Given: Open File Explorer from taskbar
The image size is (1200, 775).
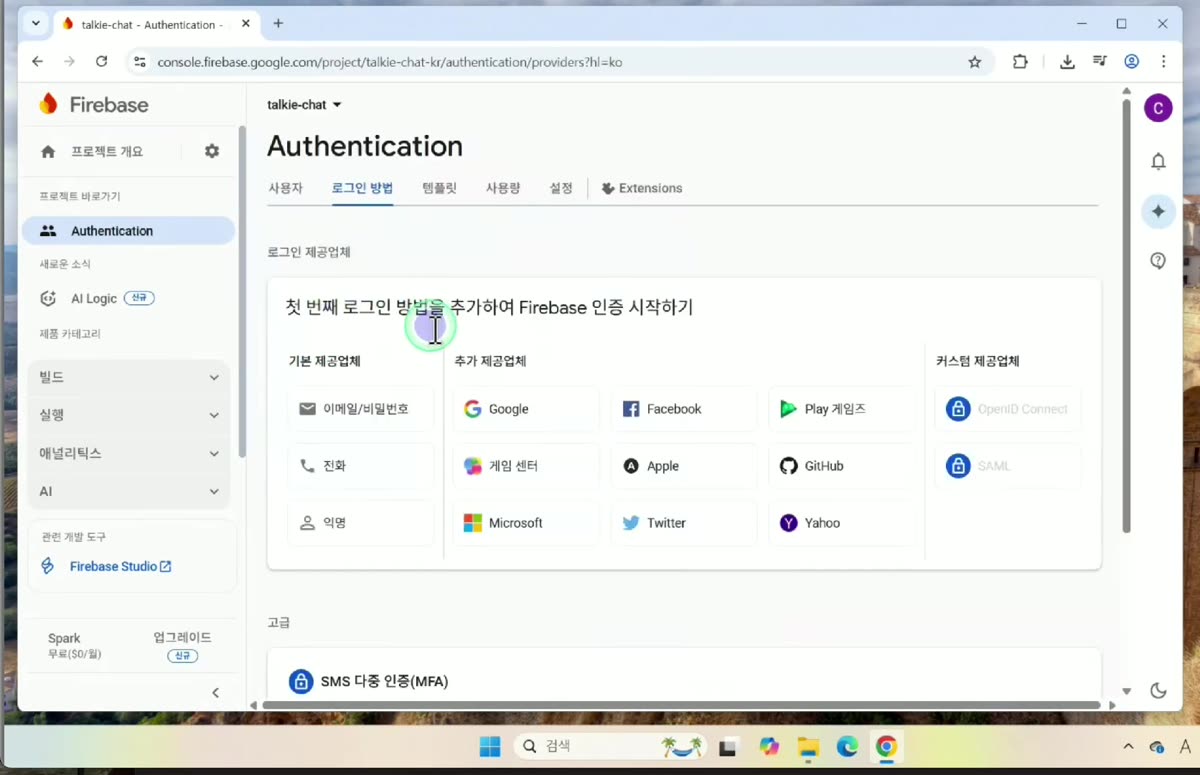Looking at the screenshot, I should [x=808, y=747].
